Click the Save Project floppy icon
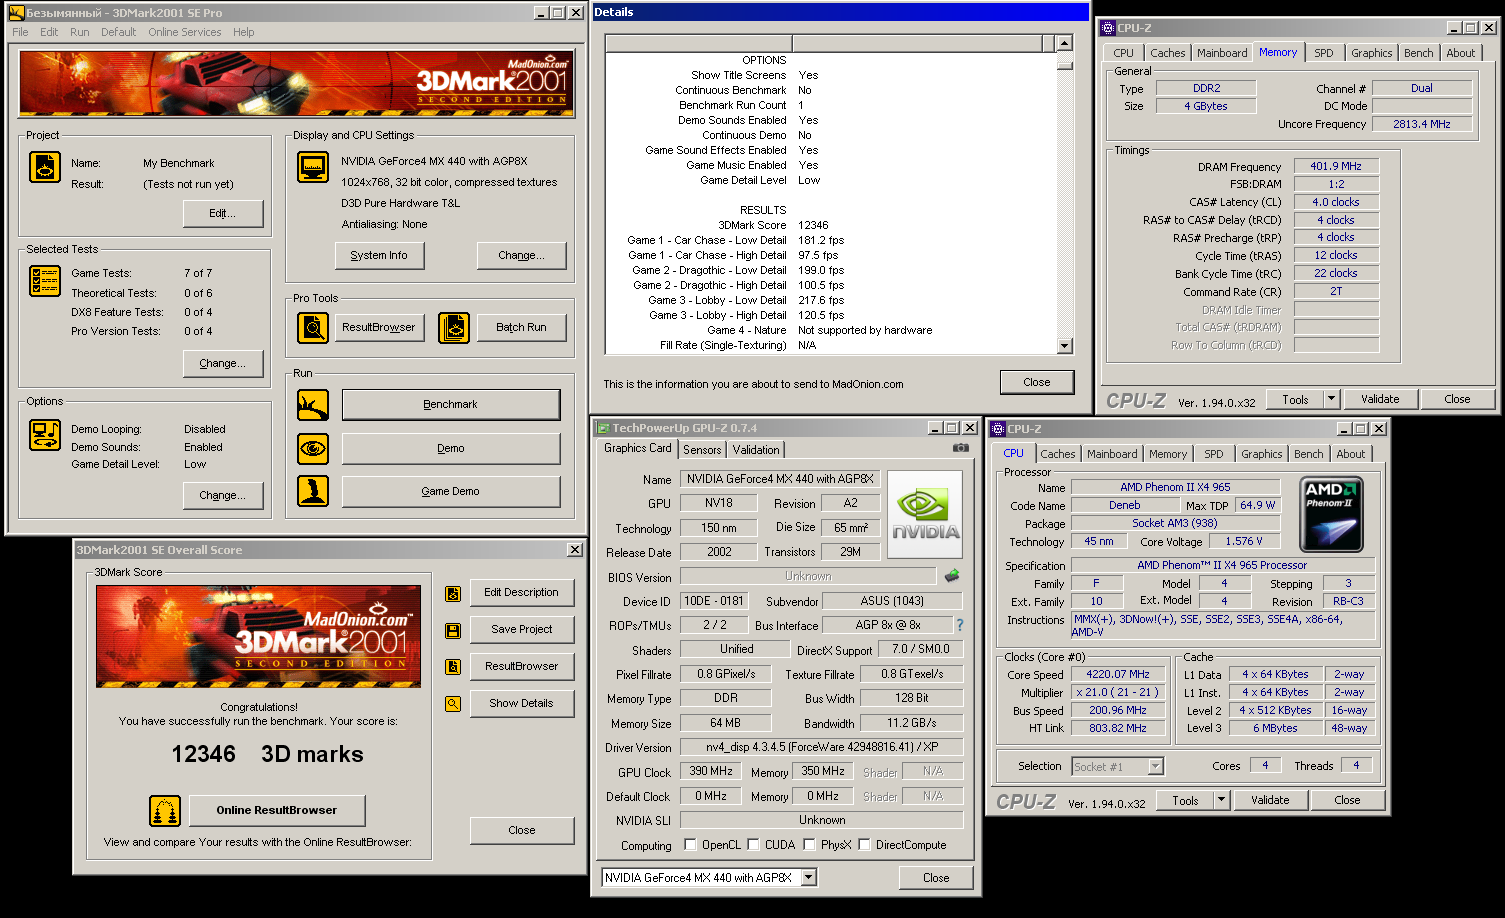Screen dimensions: 1505x918 [x=453, y=631]
